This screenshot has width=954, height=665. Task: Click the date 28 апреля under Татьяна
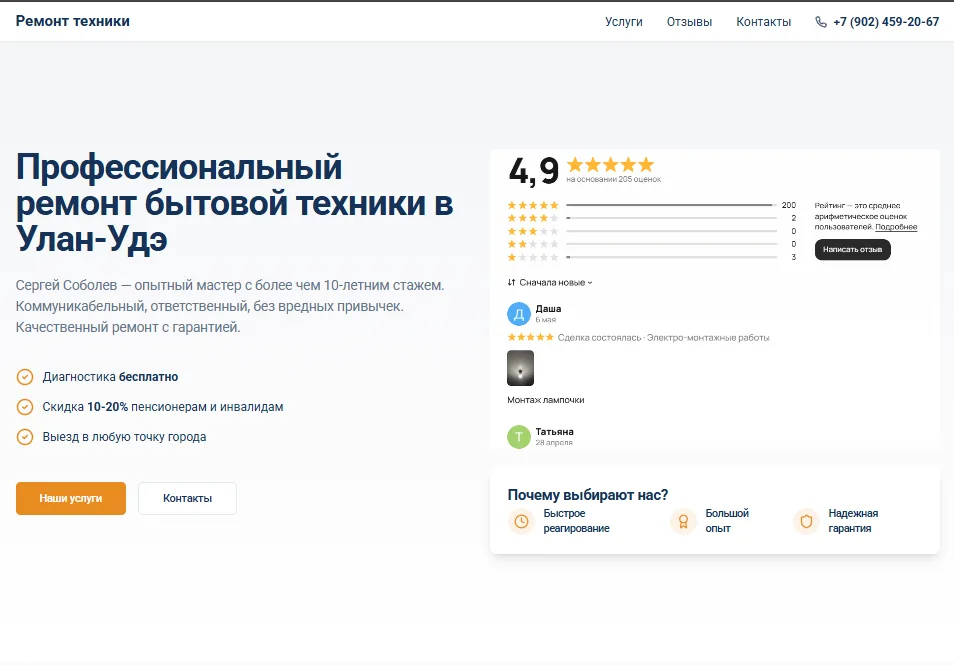click(554, 442)
